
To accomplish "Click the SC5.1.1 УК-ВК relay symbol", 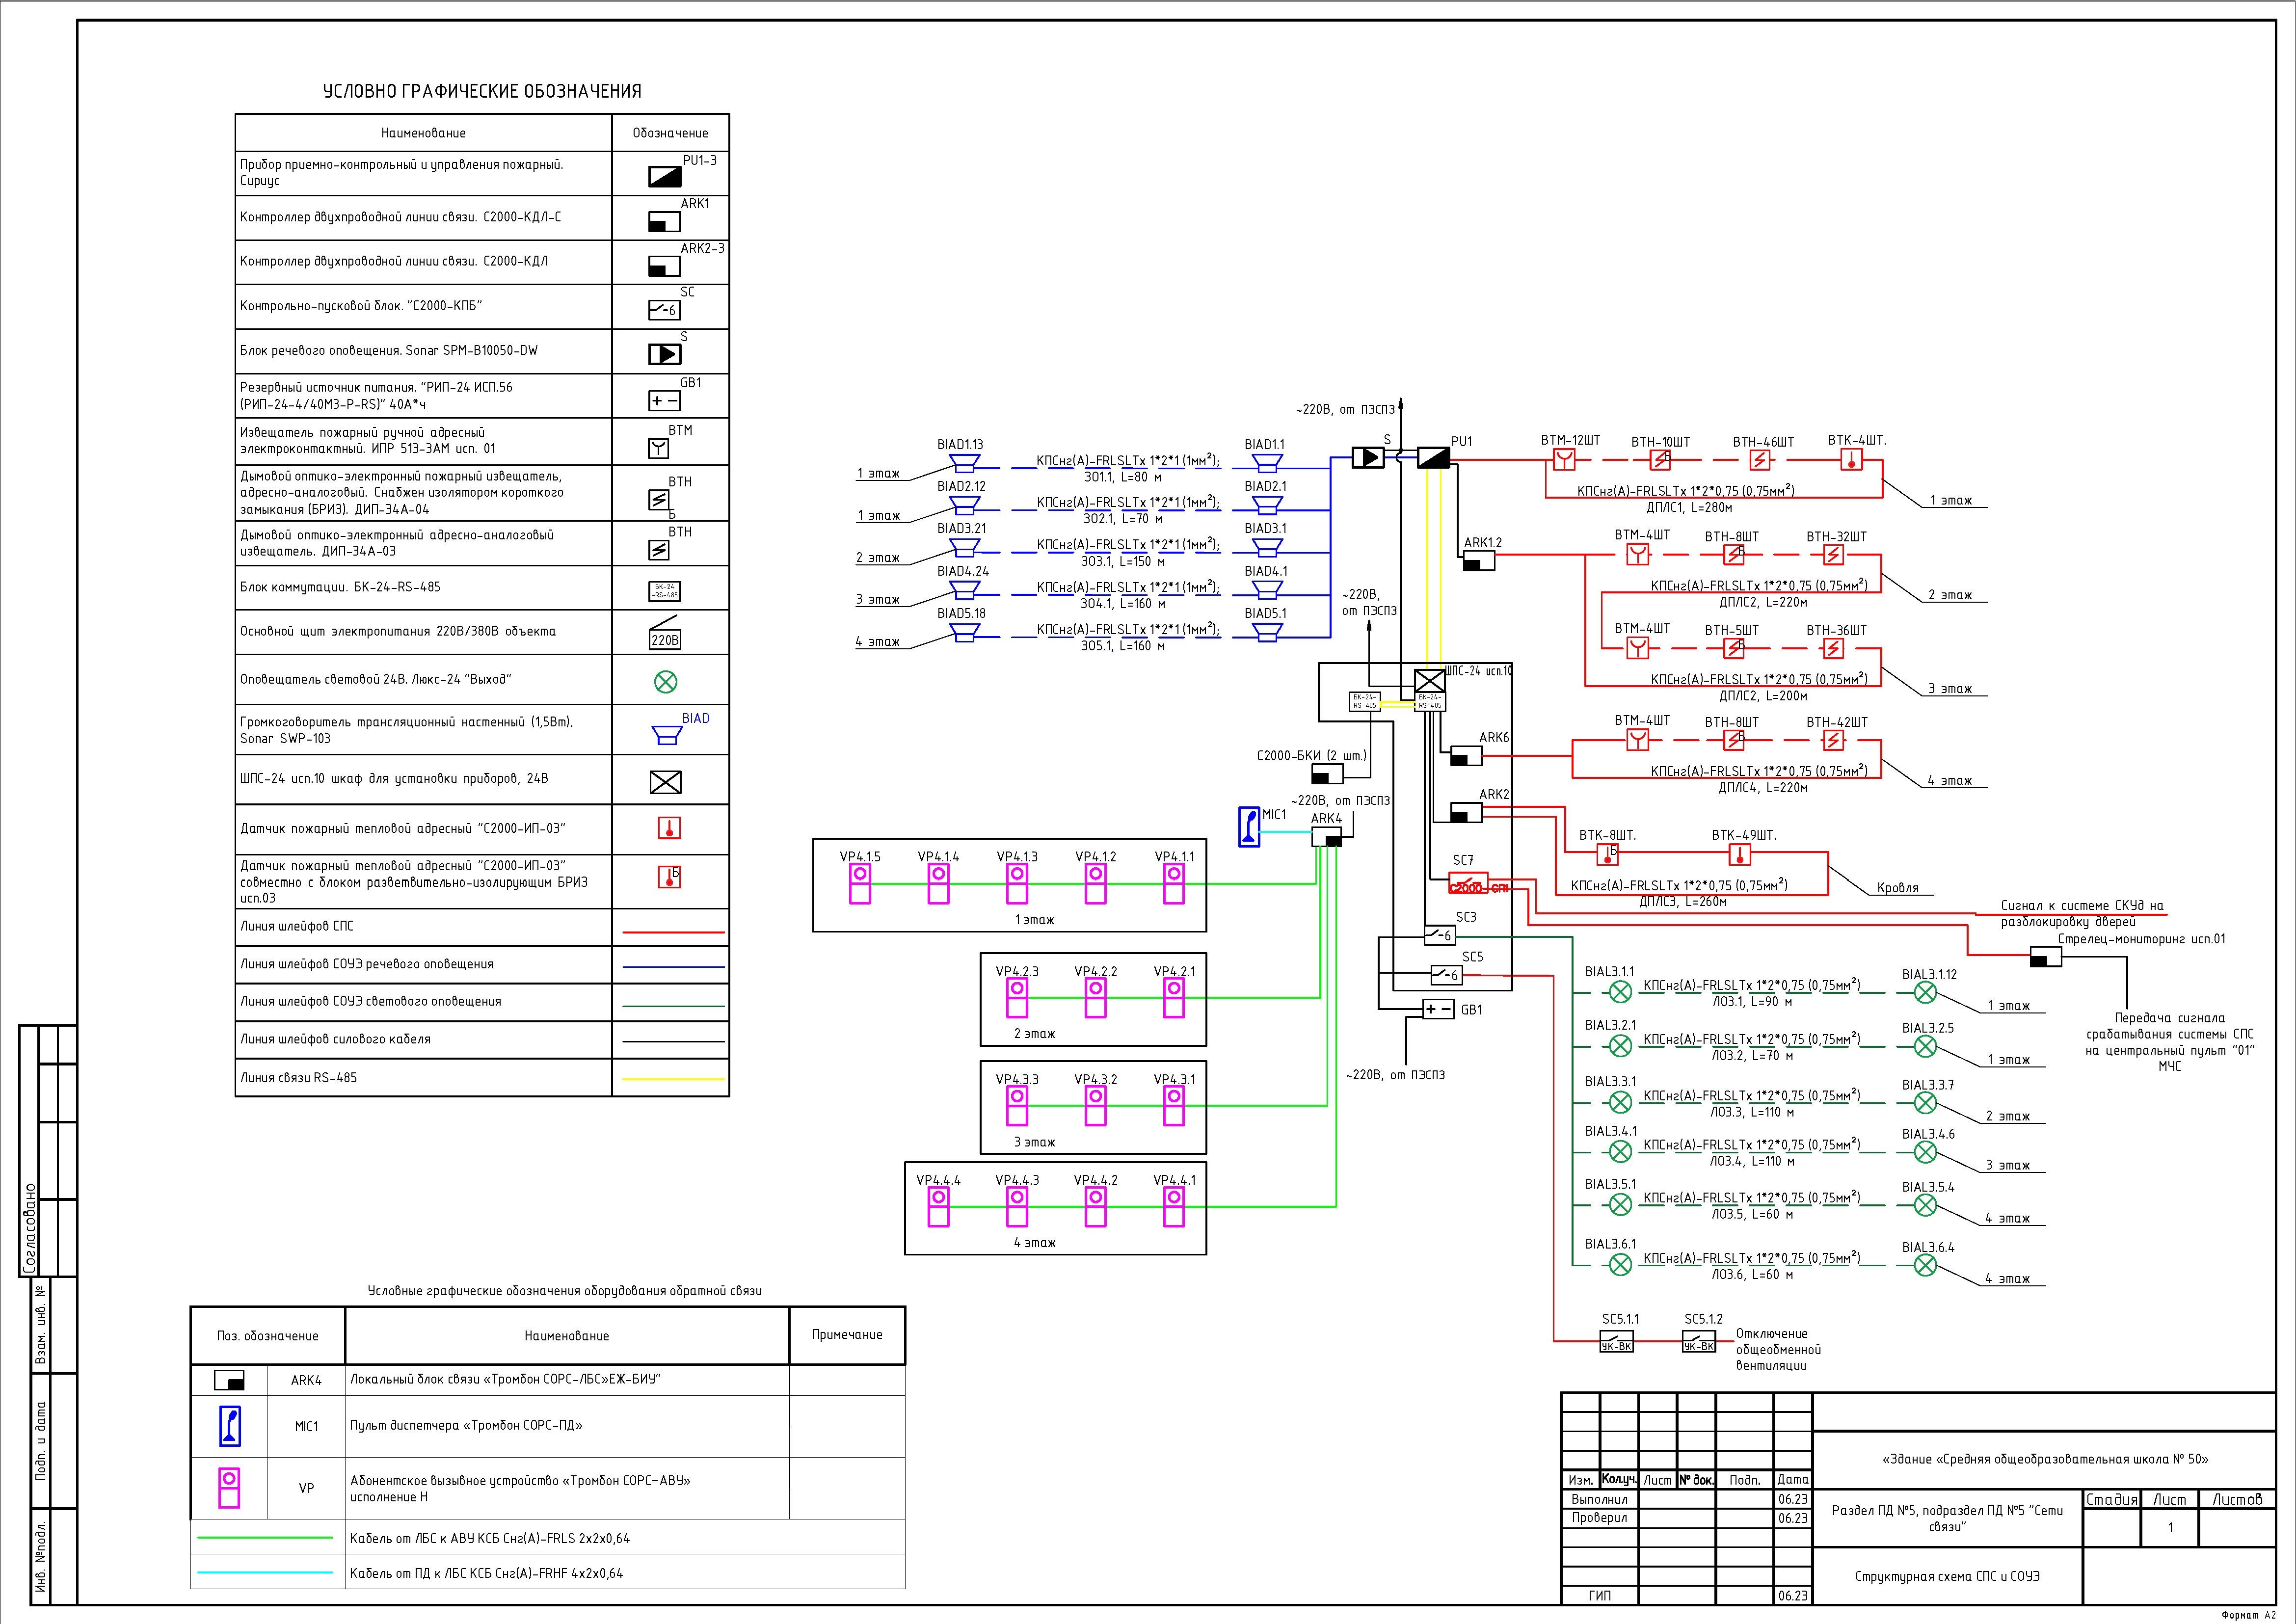I will [x=1617, y=1340].
